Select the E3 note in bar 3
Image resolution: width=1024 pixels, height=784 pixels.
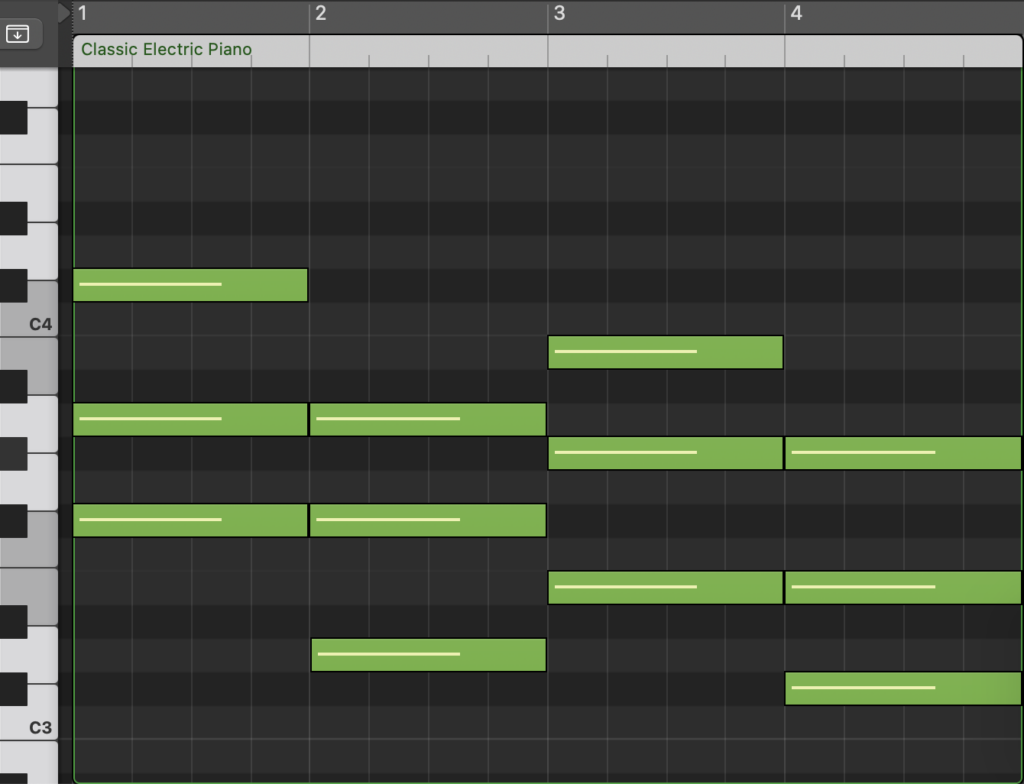(665, 587)
